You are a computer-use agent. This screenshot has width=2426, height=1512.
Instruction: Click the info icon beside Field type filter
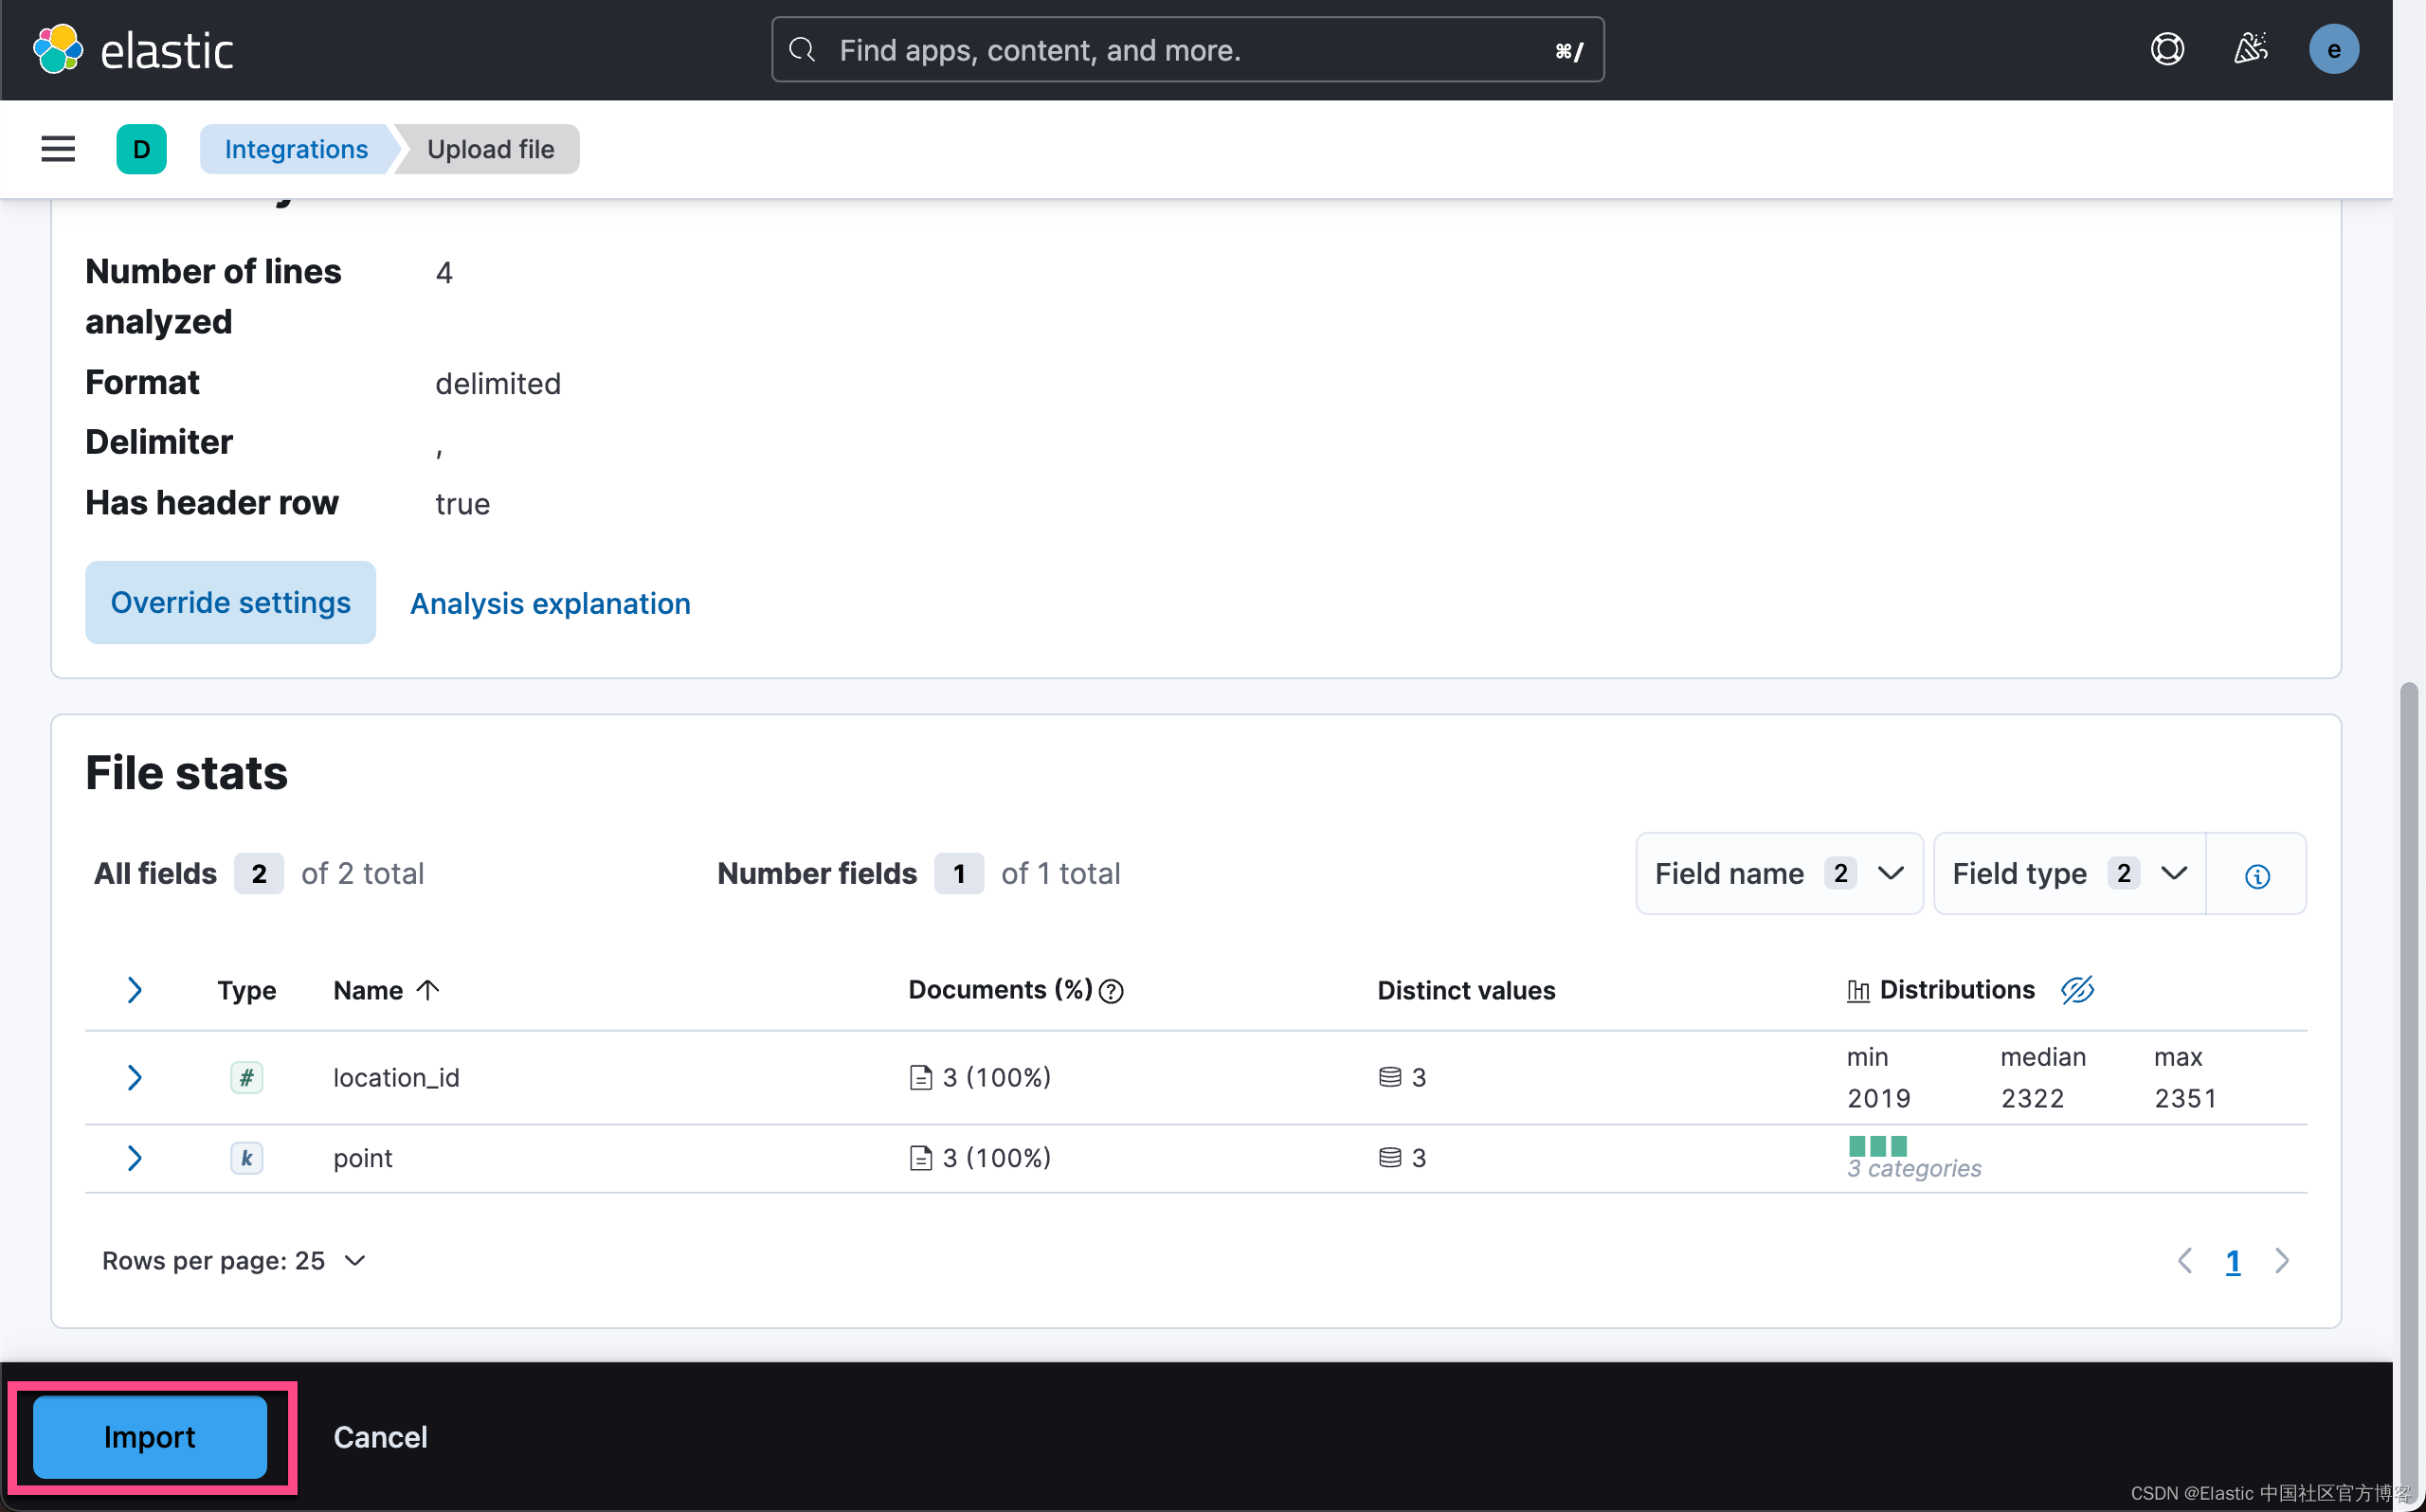pos(2256,875)
